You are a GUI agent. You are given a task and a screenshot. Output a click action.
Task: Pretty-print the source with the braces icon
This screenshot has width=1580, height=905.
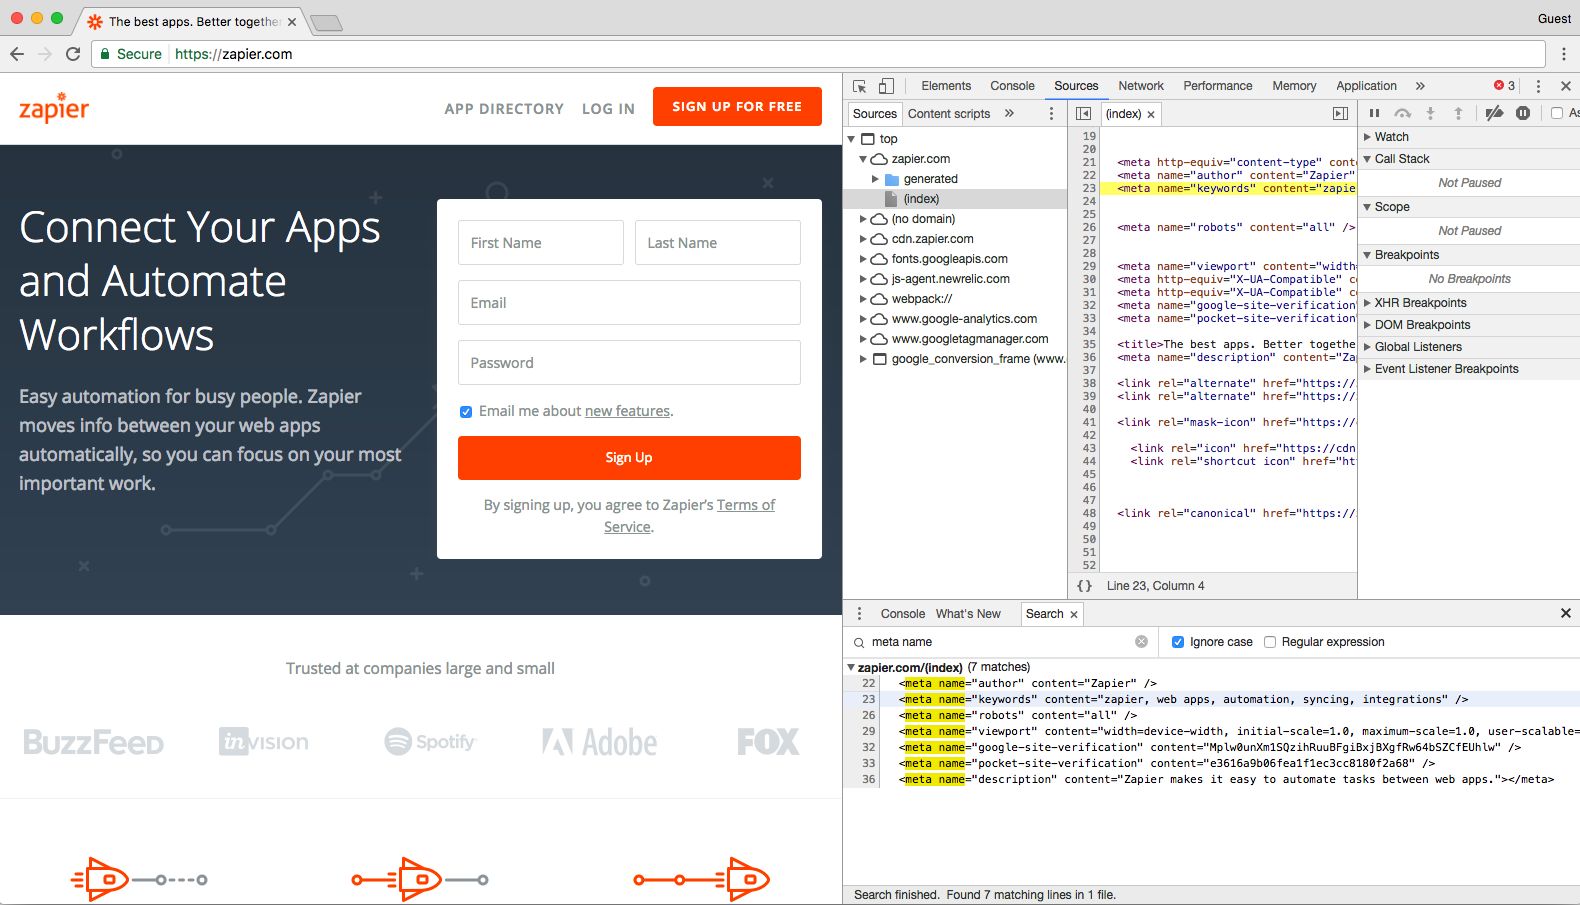click(x=1084, y=586)
